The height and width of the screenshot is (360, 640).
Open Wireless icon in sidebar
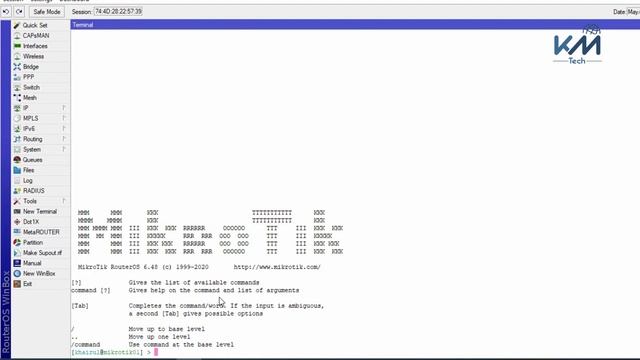pos(17,56)
